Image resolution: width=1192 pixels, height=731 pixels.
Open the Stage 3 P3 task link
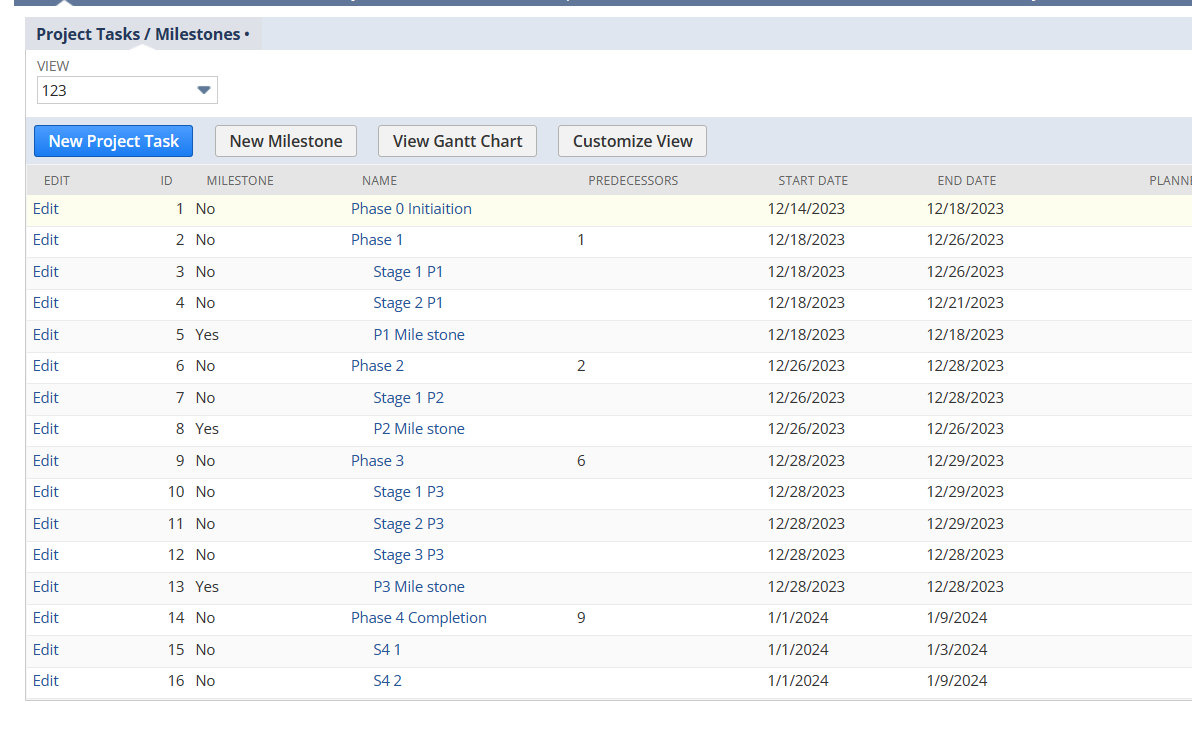[408, 555]
